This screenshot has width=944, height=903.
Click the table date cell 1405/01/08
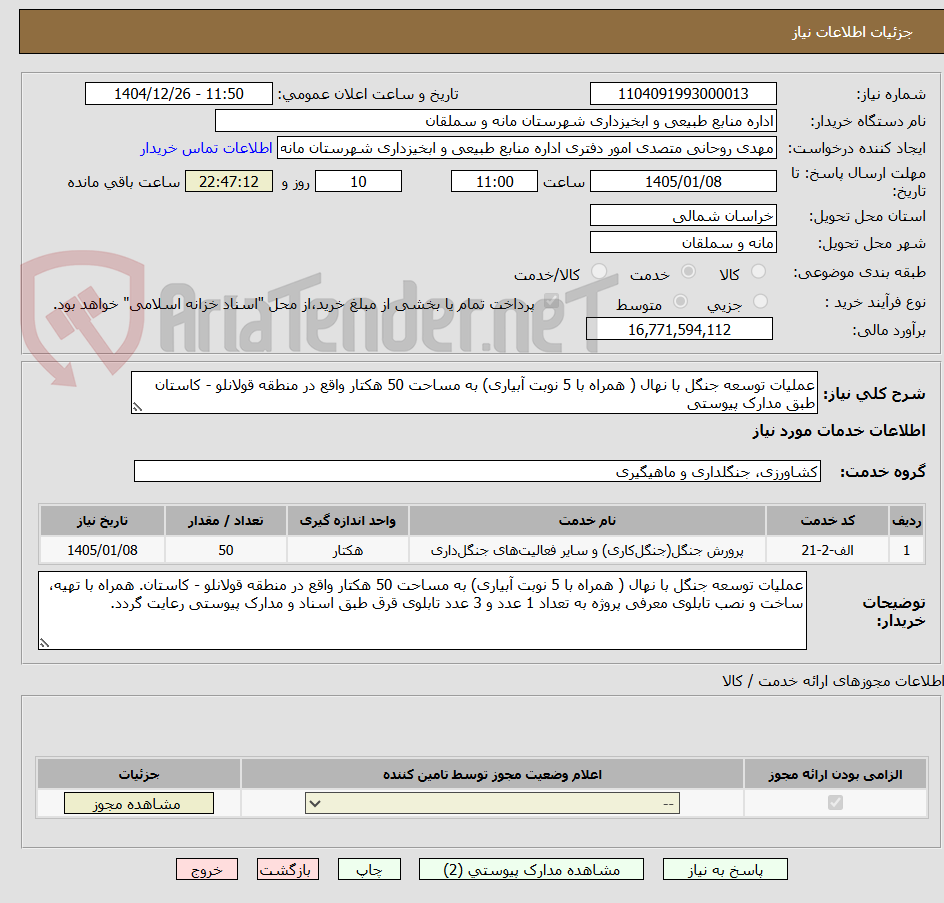tap(102, 550)
